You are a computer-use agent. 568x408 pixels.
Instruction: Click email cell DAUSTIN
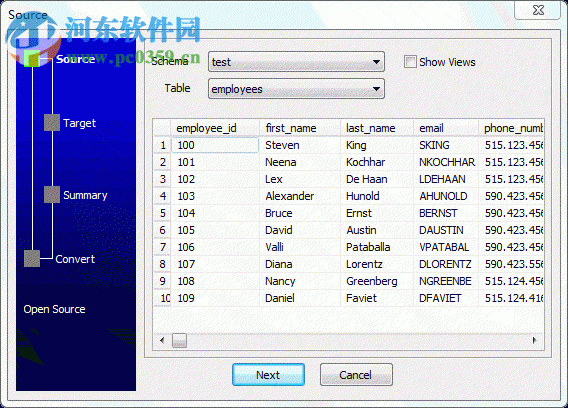[x=446, y=230]
